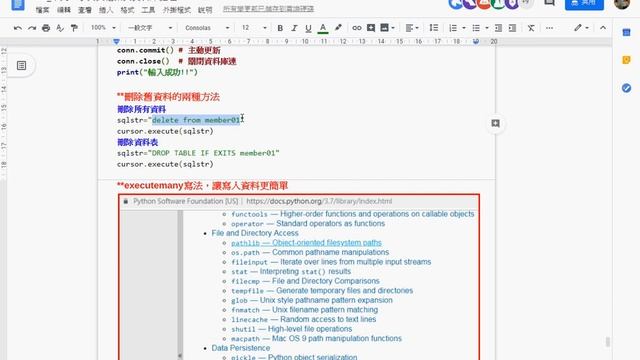Click the blue right indent marker on ruler
This screenshot has height=360, width=640.
click(476, 41)
